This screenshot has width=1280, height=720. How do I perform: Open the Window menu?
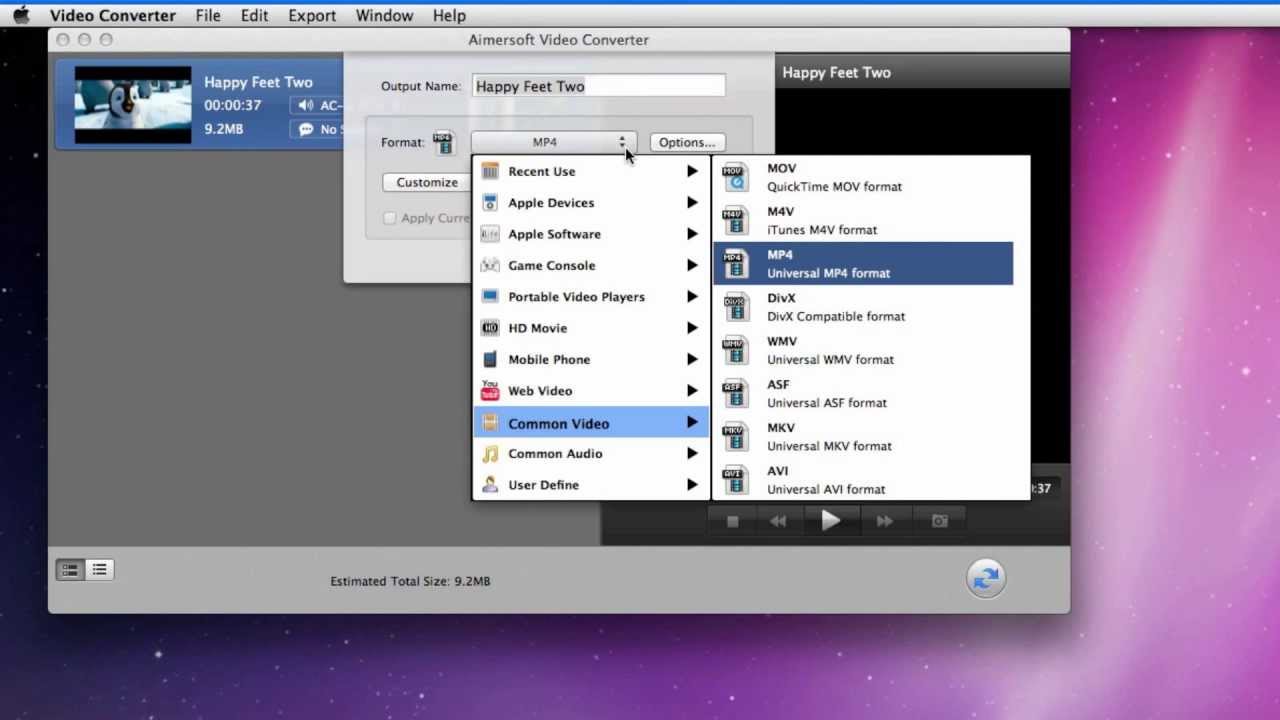(x=384, y=15)
